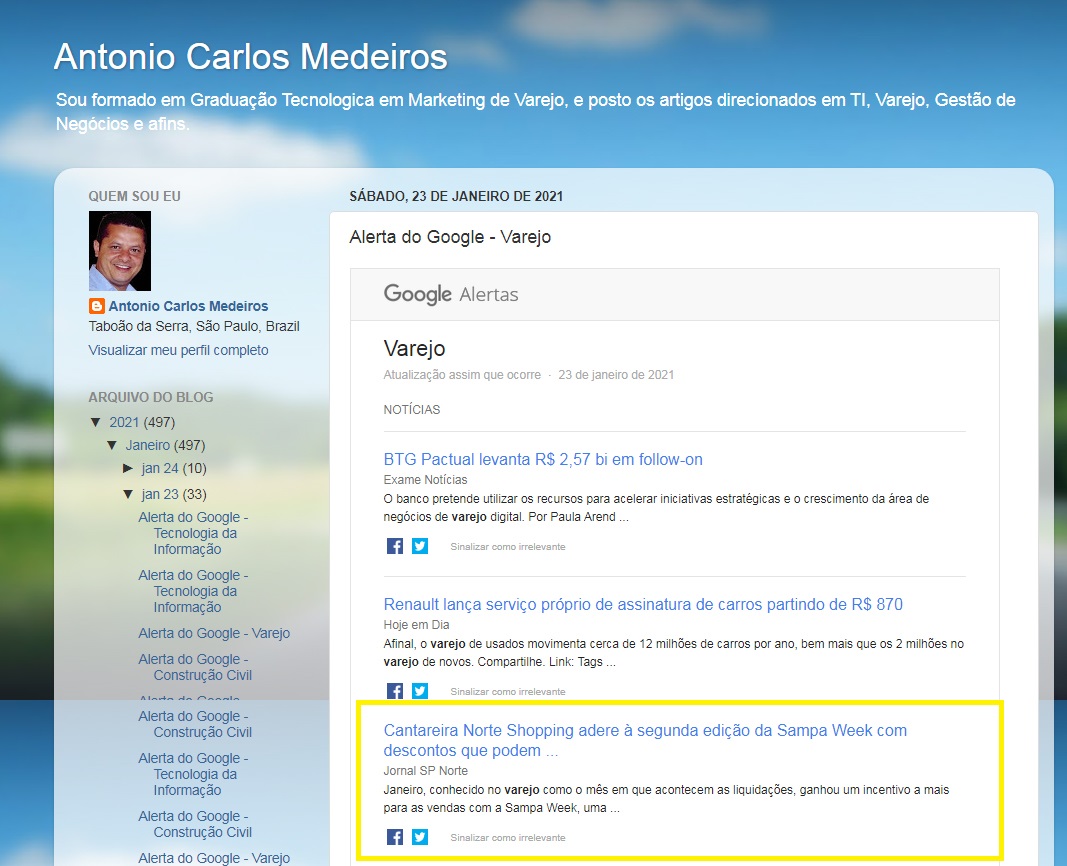Open Antonio Carlos Medeiros profile photo
This screenshot has height=866, width=1067.
pos(120,251)
